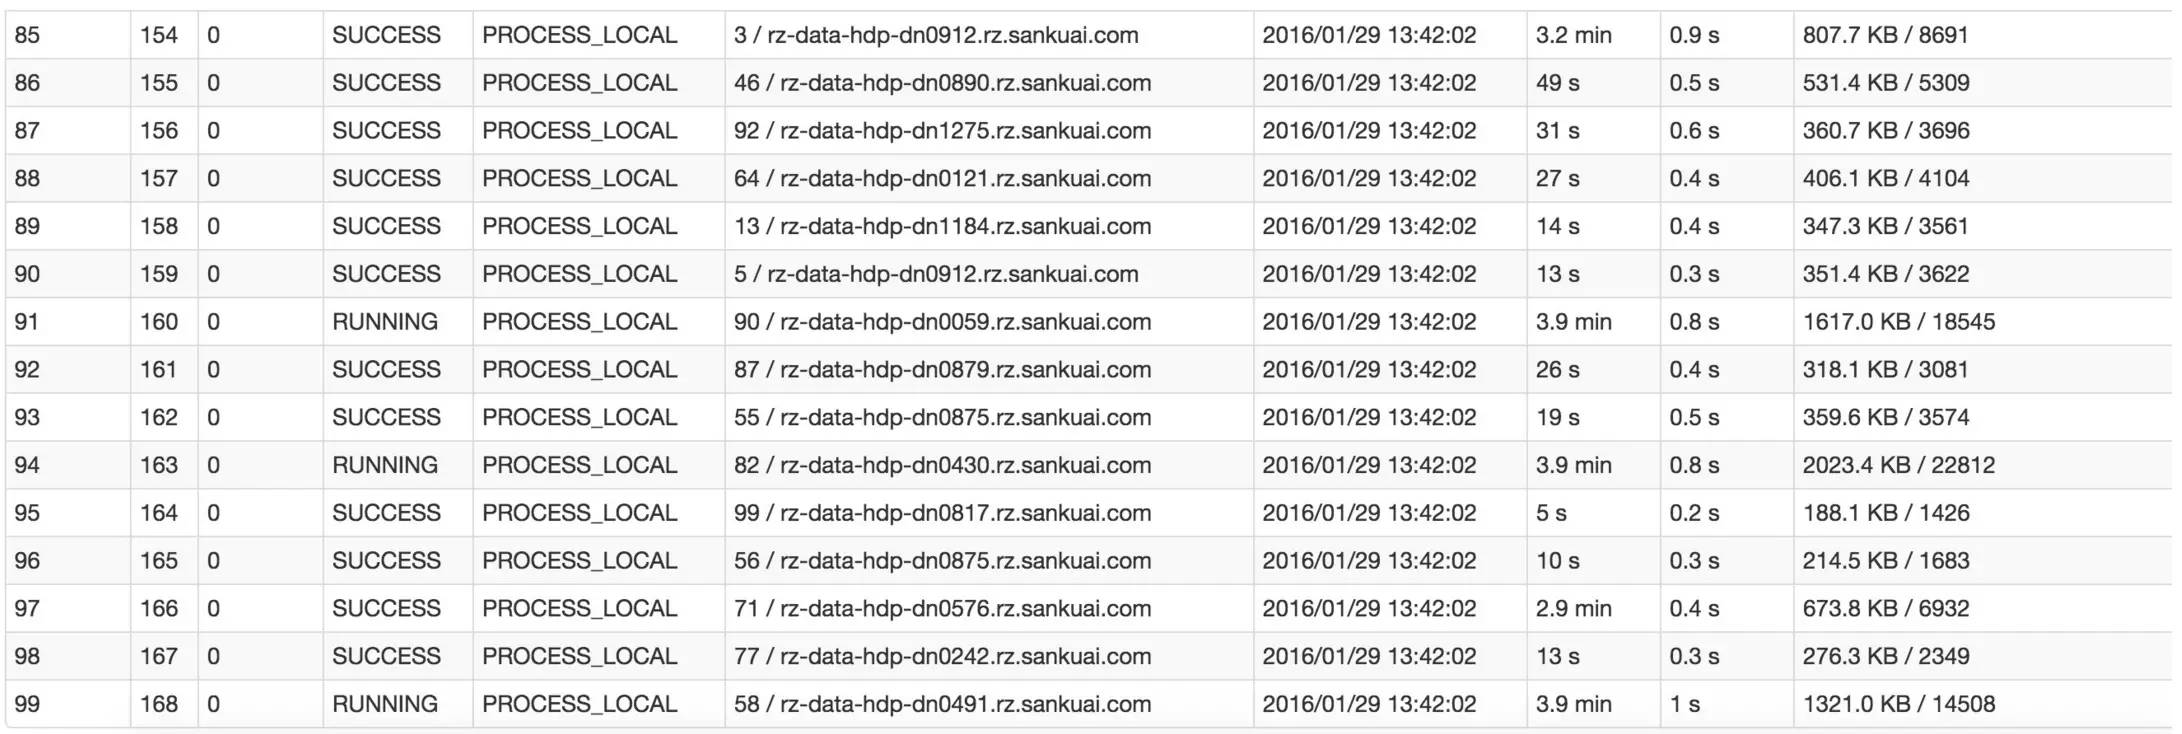Select the 1617.0 KB / 18545 cell

[1982, 322]
